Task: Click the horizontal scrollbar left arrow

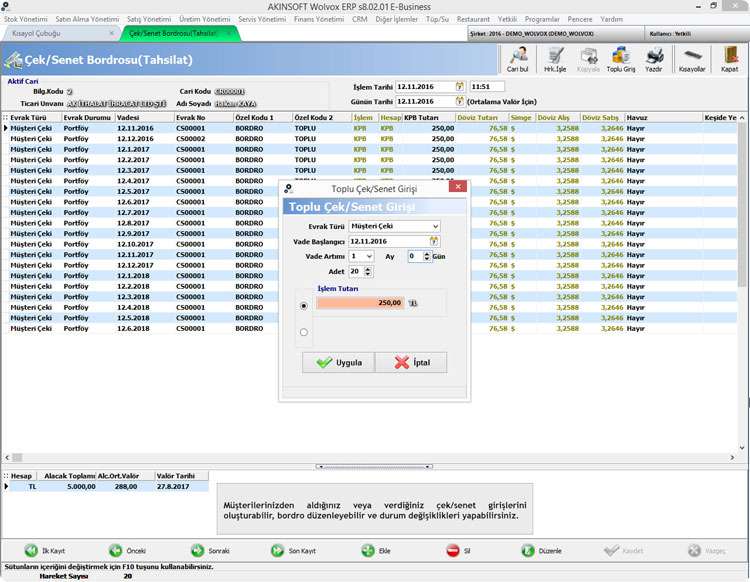Action: pyautogui.click(x=7, y=457)
